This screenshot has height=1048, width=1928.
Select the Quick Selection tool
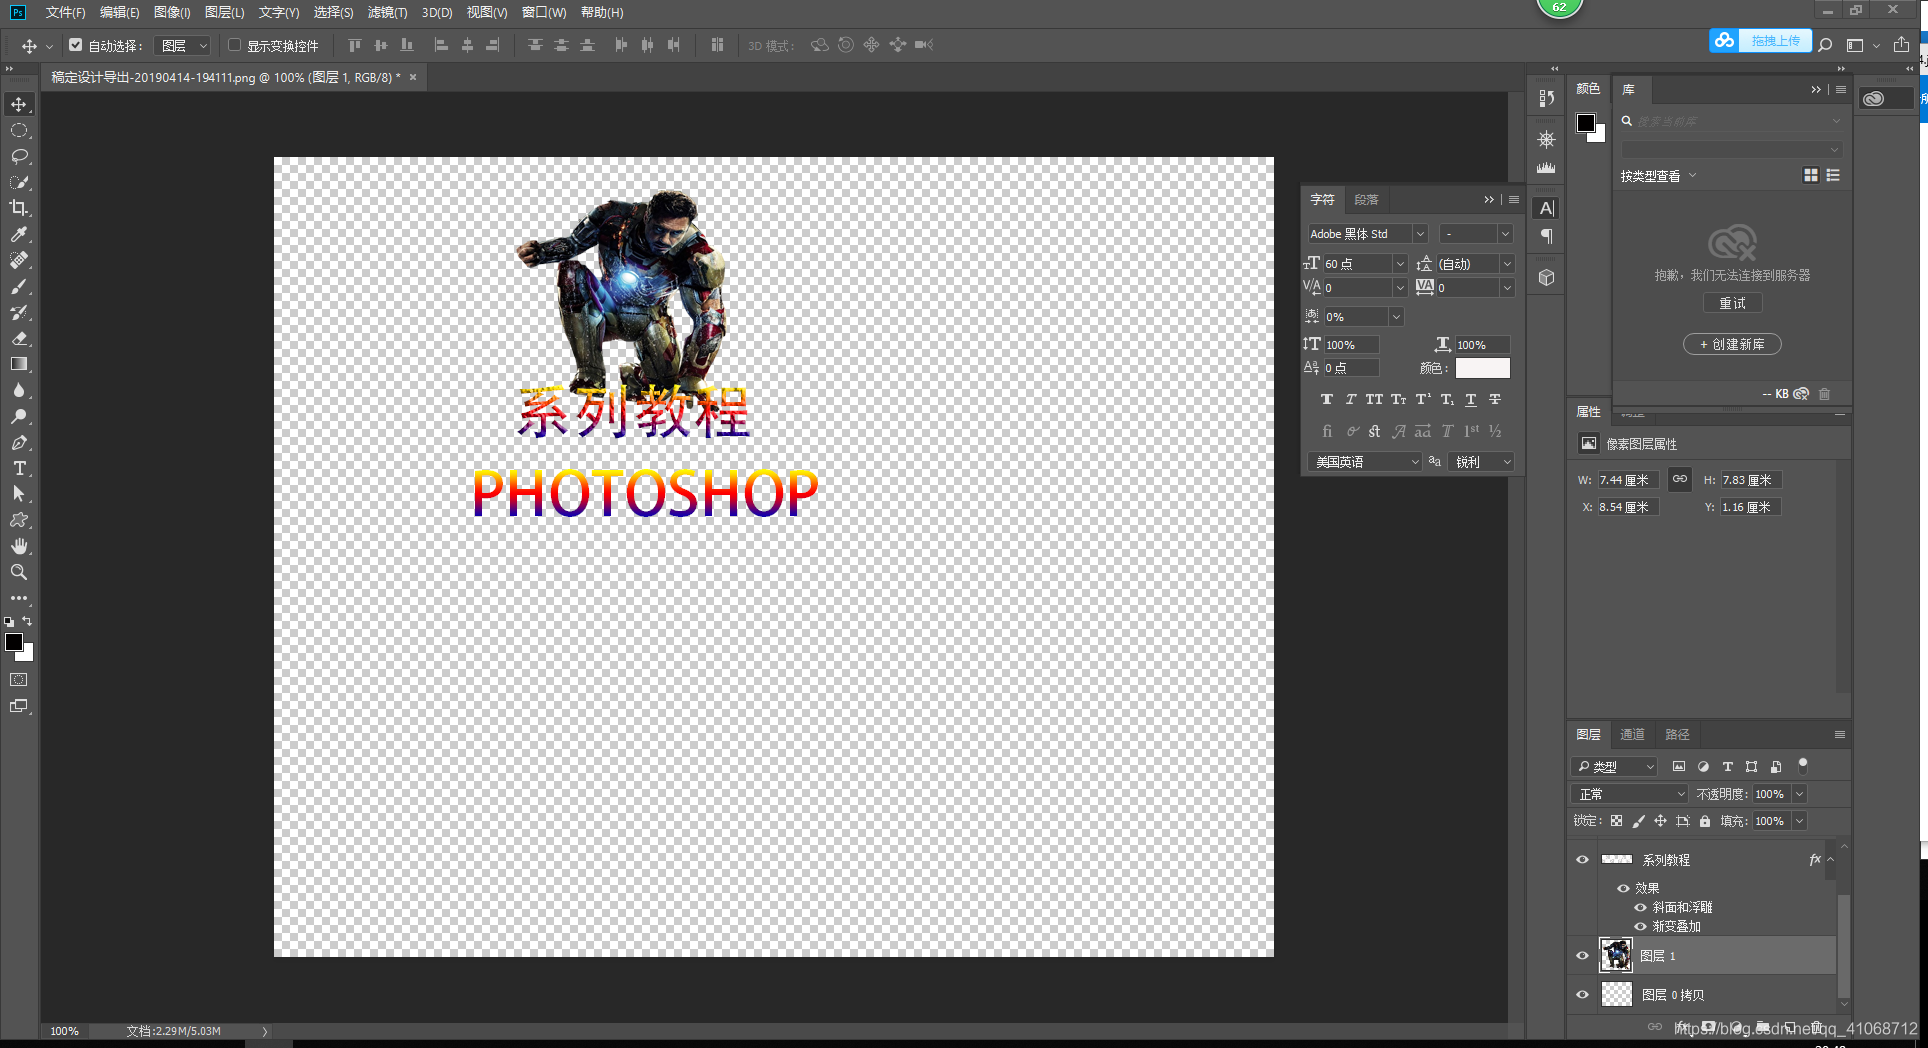click(19, 182)
